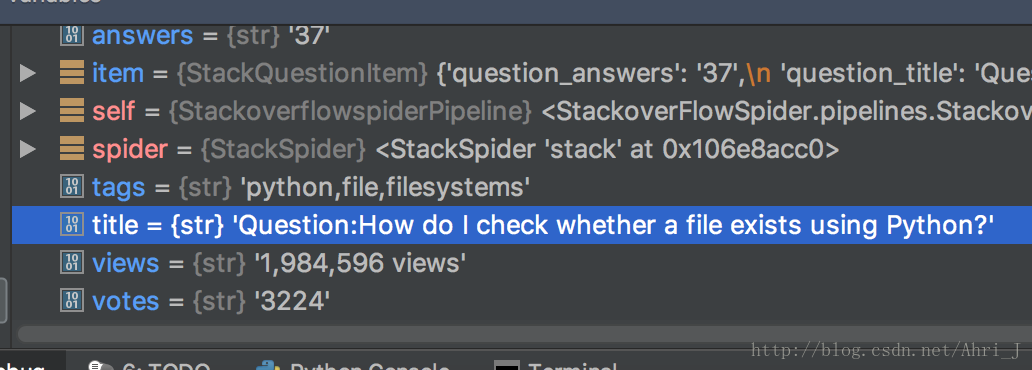Click the string icon beside title variable
Viewport: 1032px width, 370px height.
point(72,225)
